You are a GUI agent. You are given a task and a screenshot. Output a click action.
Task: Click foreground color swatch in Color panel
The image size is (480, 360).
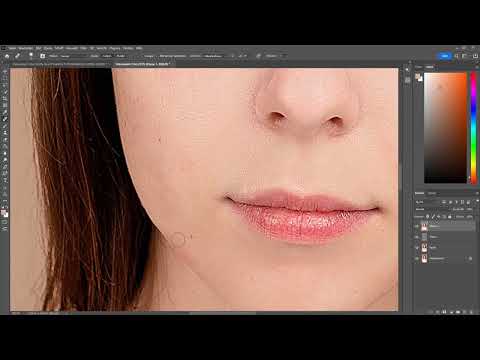pos(417,76)
